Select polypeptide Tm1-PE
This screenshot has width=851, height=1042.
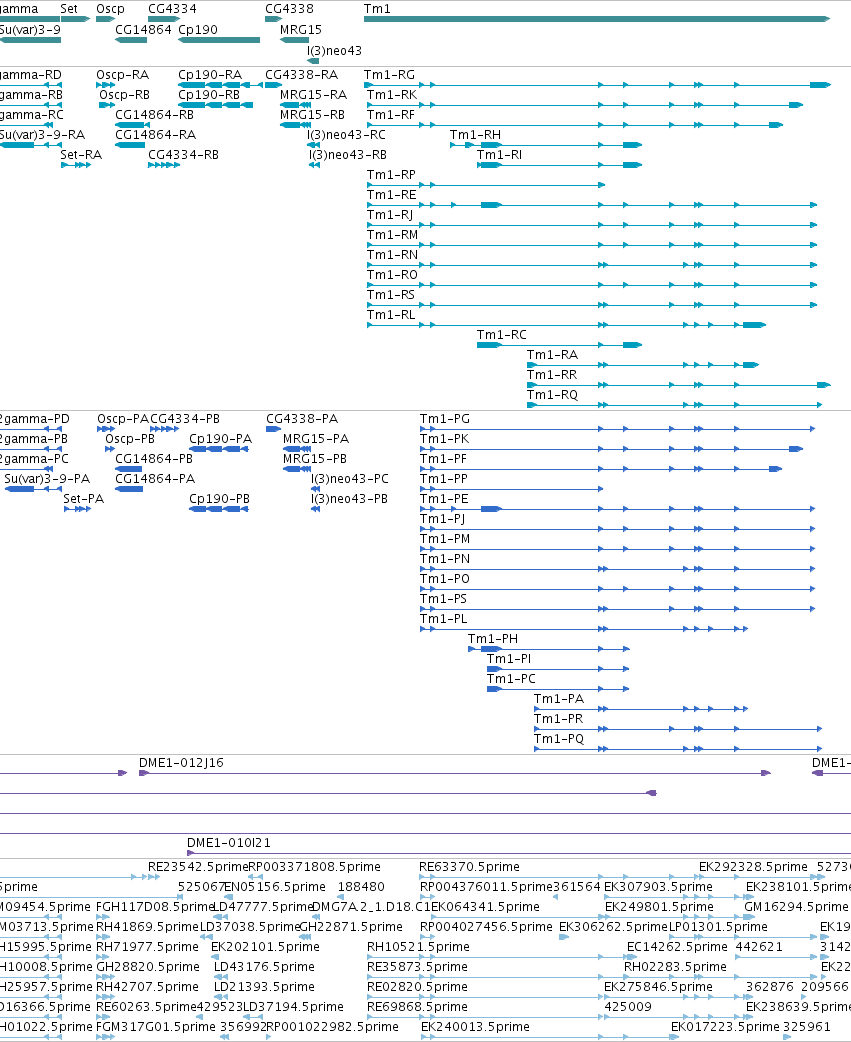pos(617,509)
